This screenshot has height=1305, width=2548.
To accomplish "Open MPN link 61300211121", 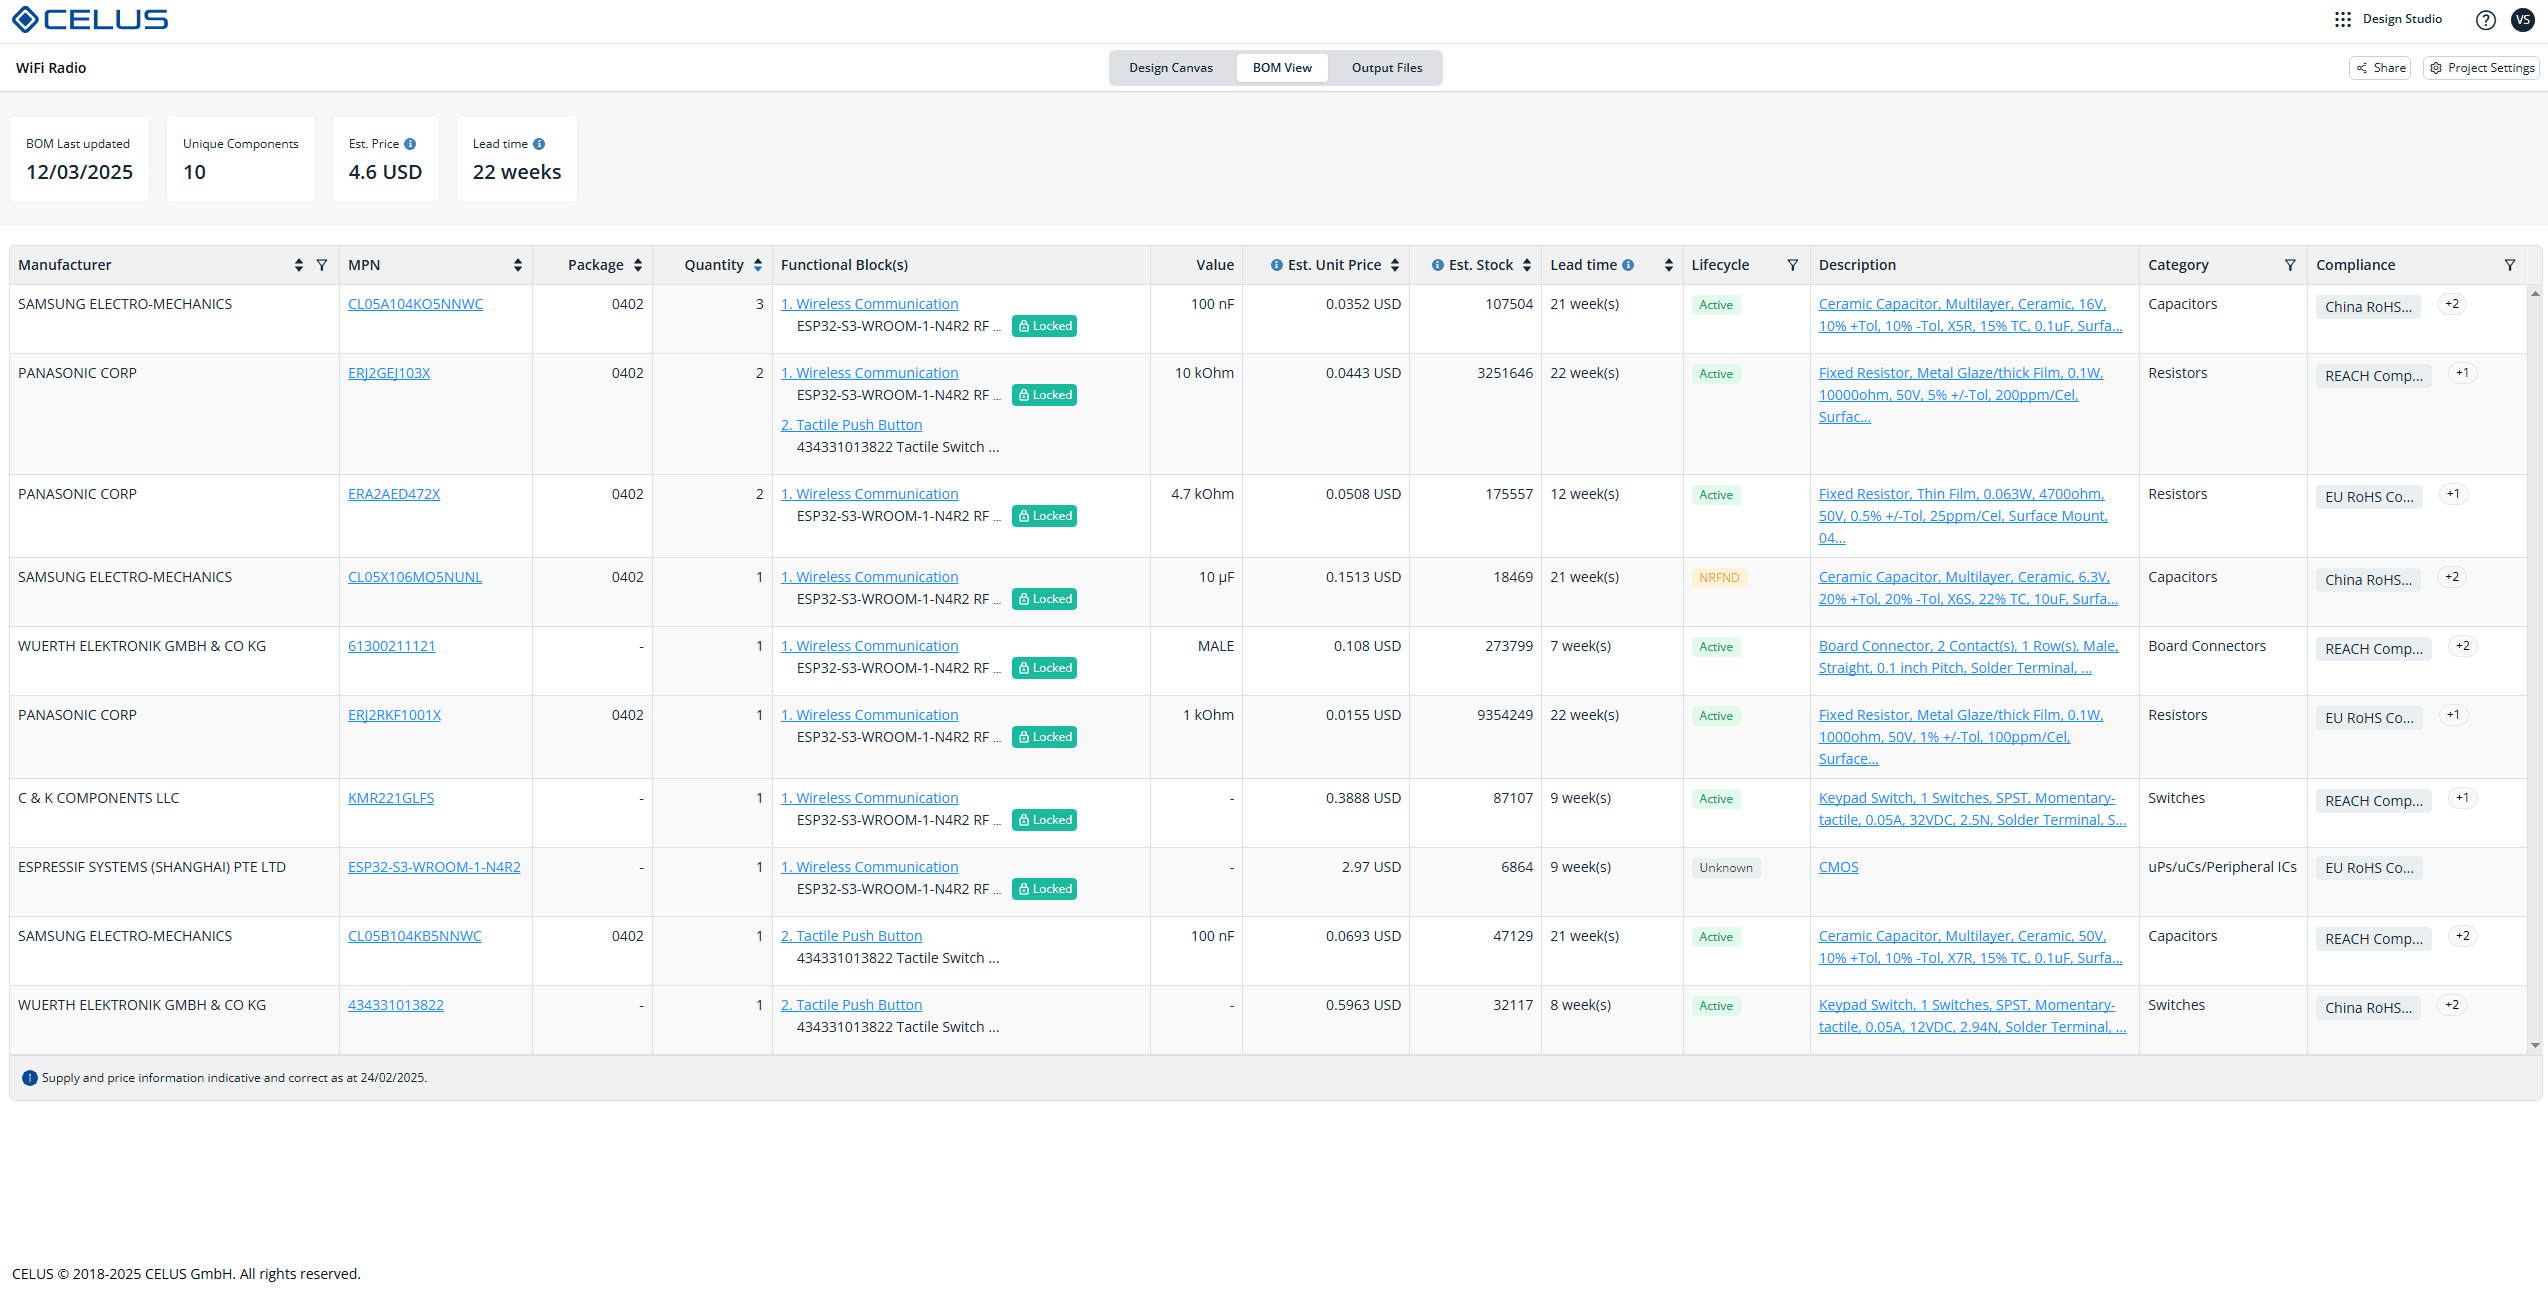I will [x=392, y=646].
